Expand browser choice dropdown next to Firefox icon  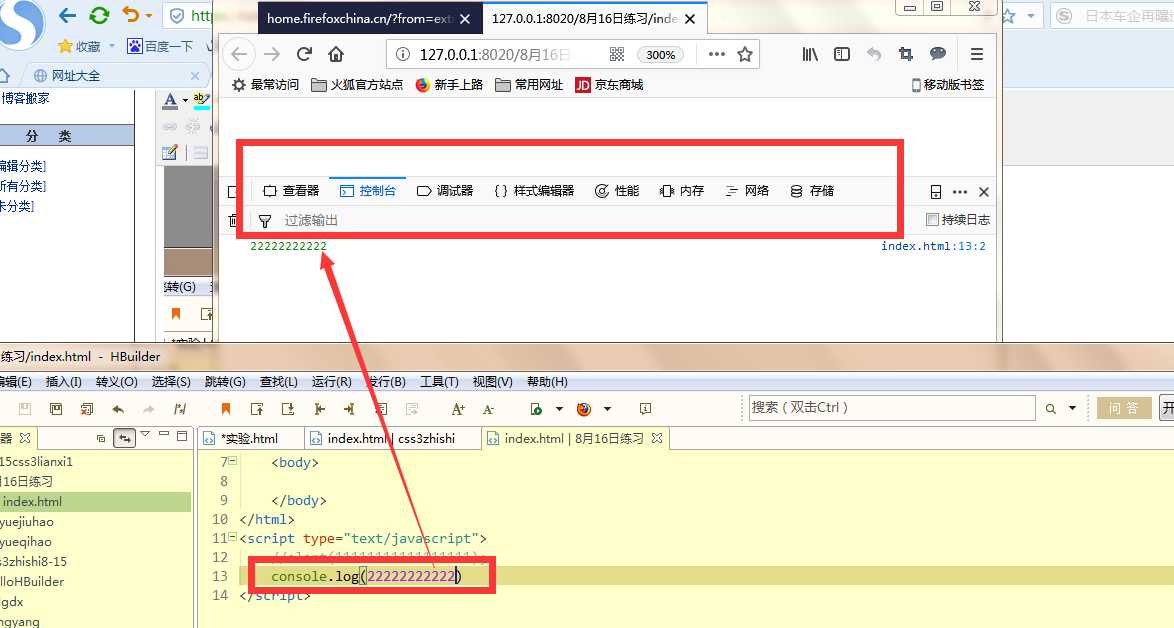(607, 409)
